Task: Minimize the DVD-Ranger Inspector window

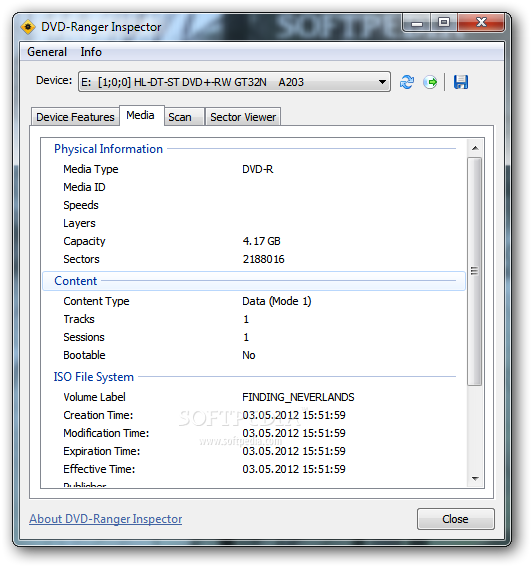Action: tap(417, 23)
